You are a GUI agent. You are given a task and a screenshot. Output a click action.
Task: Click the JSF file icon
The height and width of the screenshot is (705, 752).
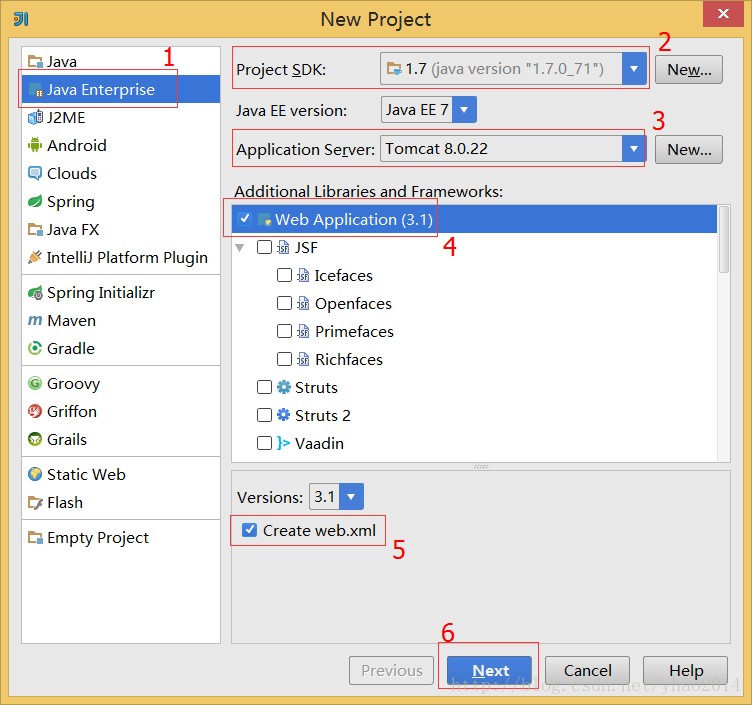pyautogui.click(x=283, y=247)
